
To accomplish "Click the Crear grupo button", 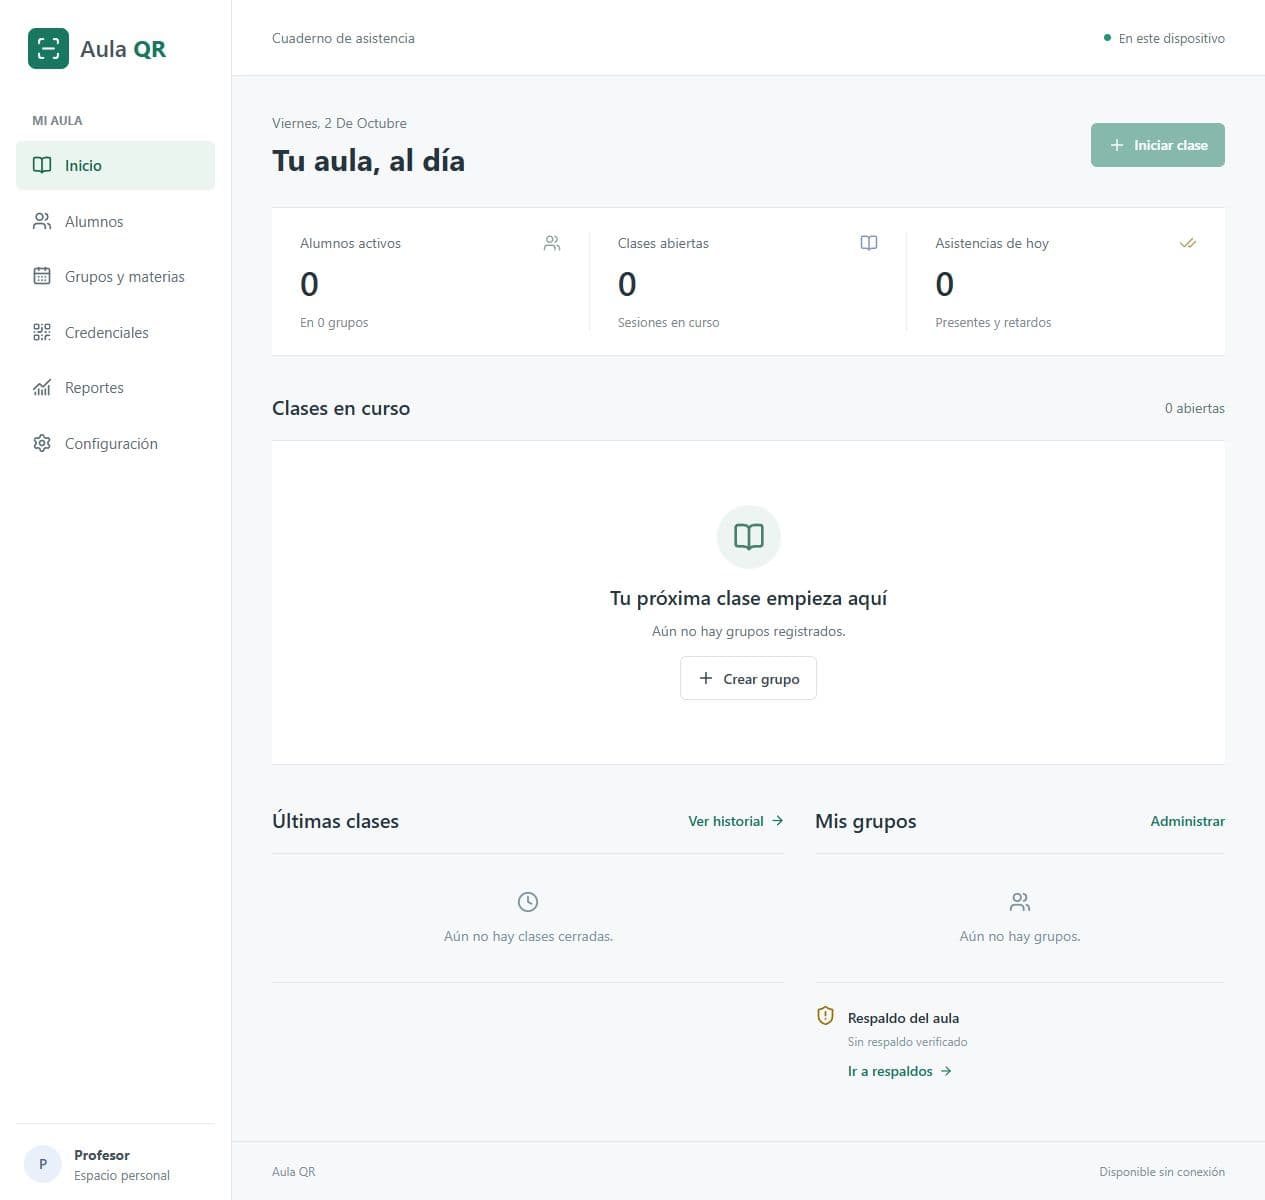I will [x=748, y=678].
